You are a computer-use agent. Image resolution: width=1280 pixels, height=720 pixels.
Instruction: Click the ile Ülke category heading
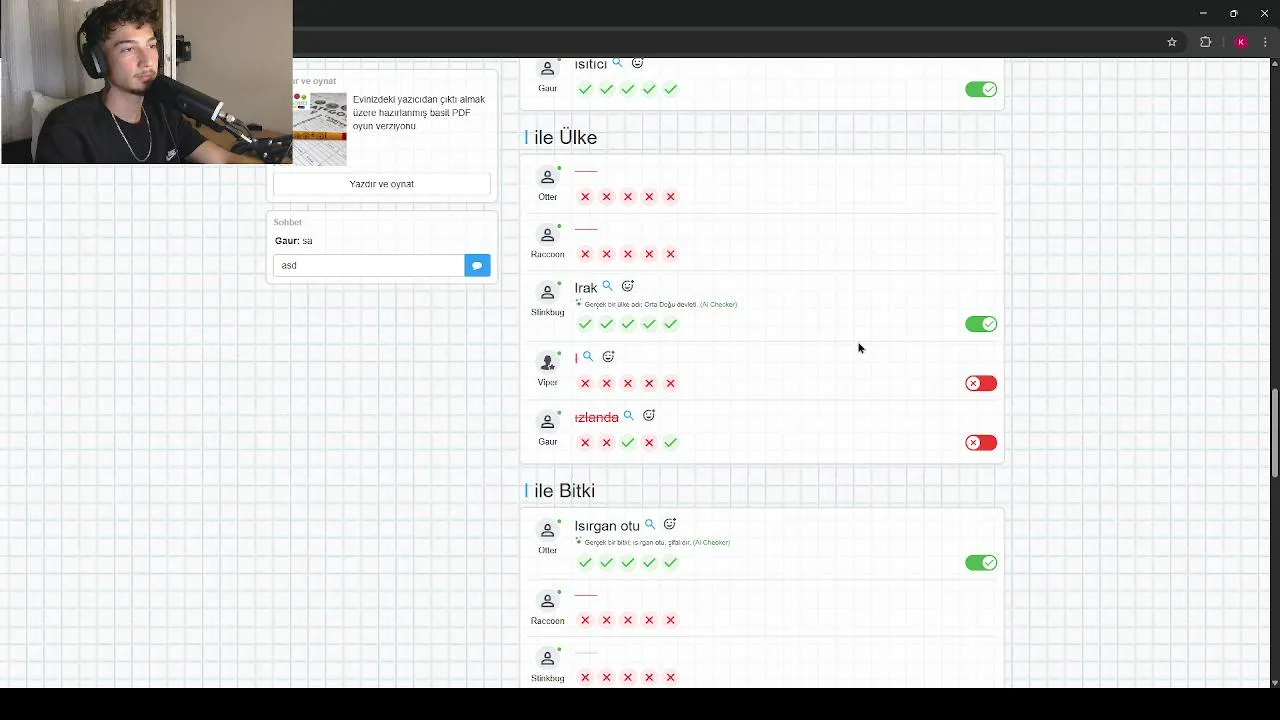click(x=561, y=137)
